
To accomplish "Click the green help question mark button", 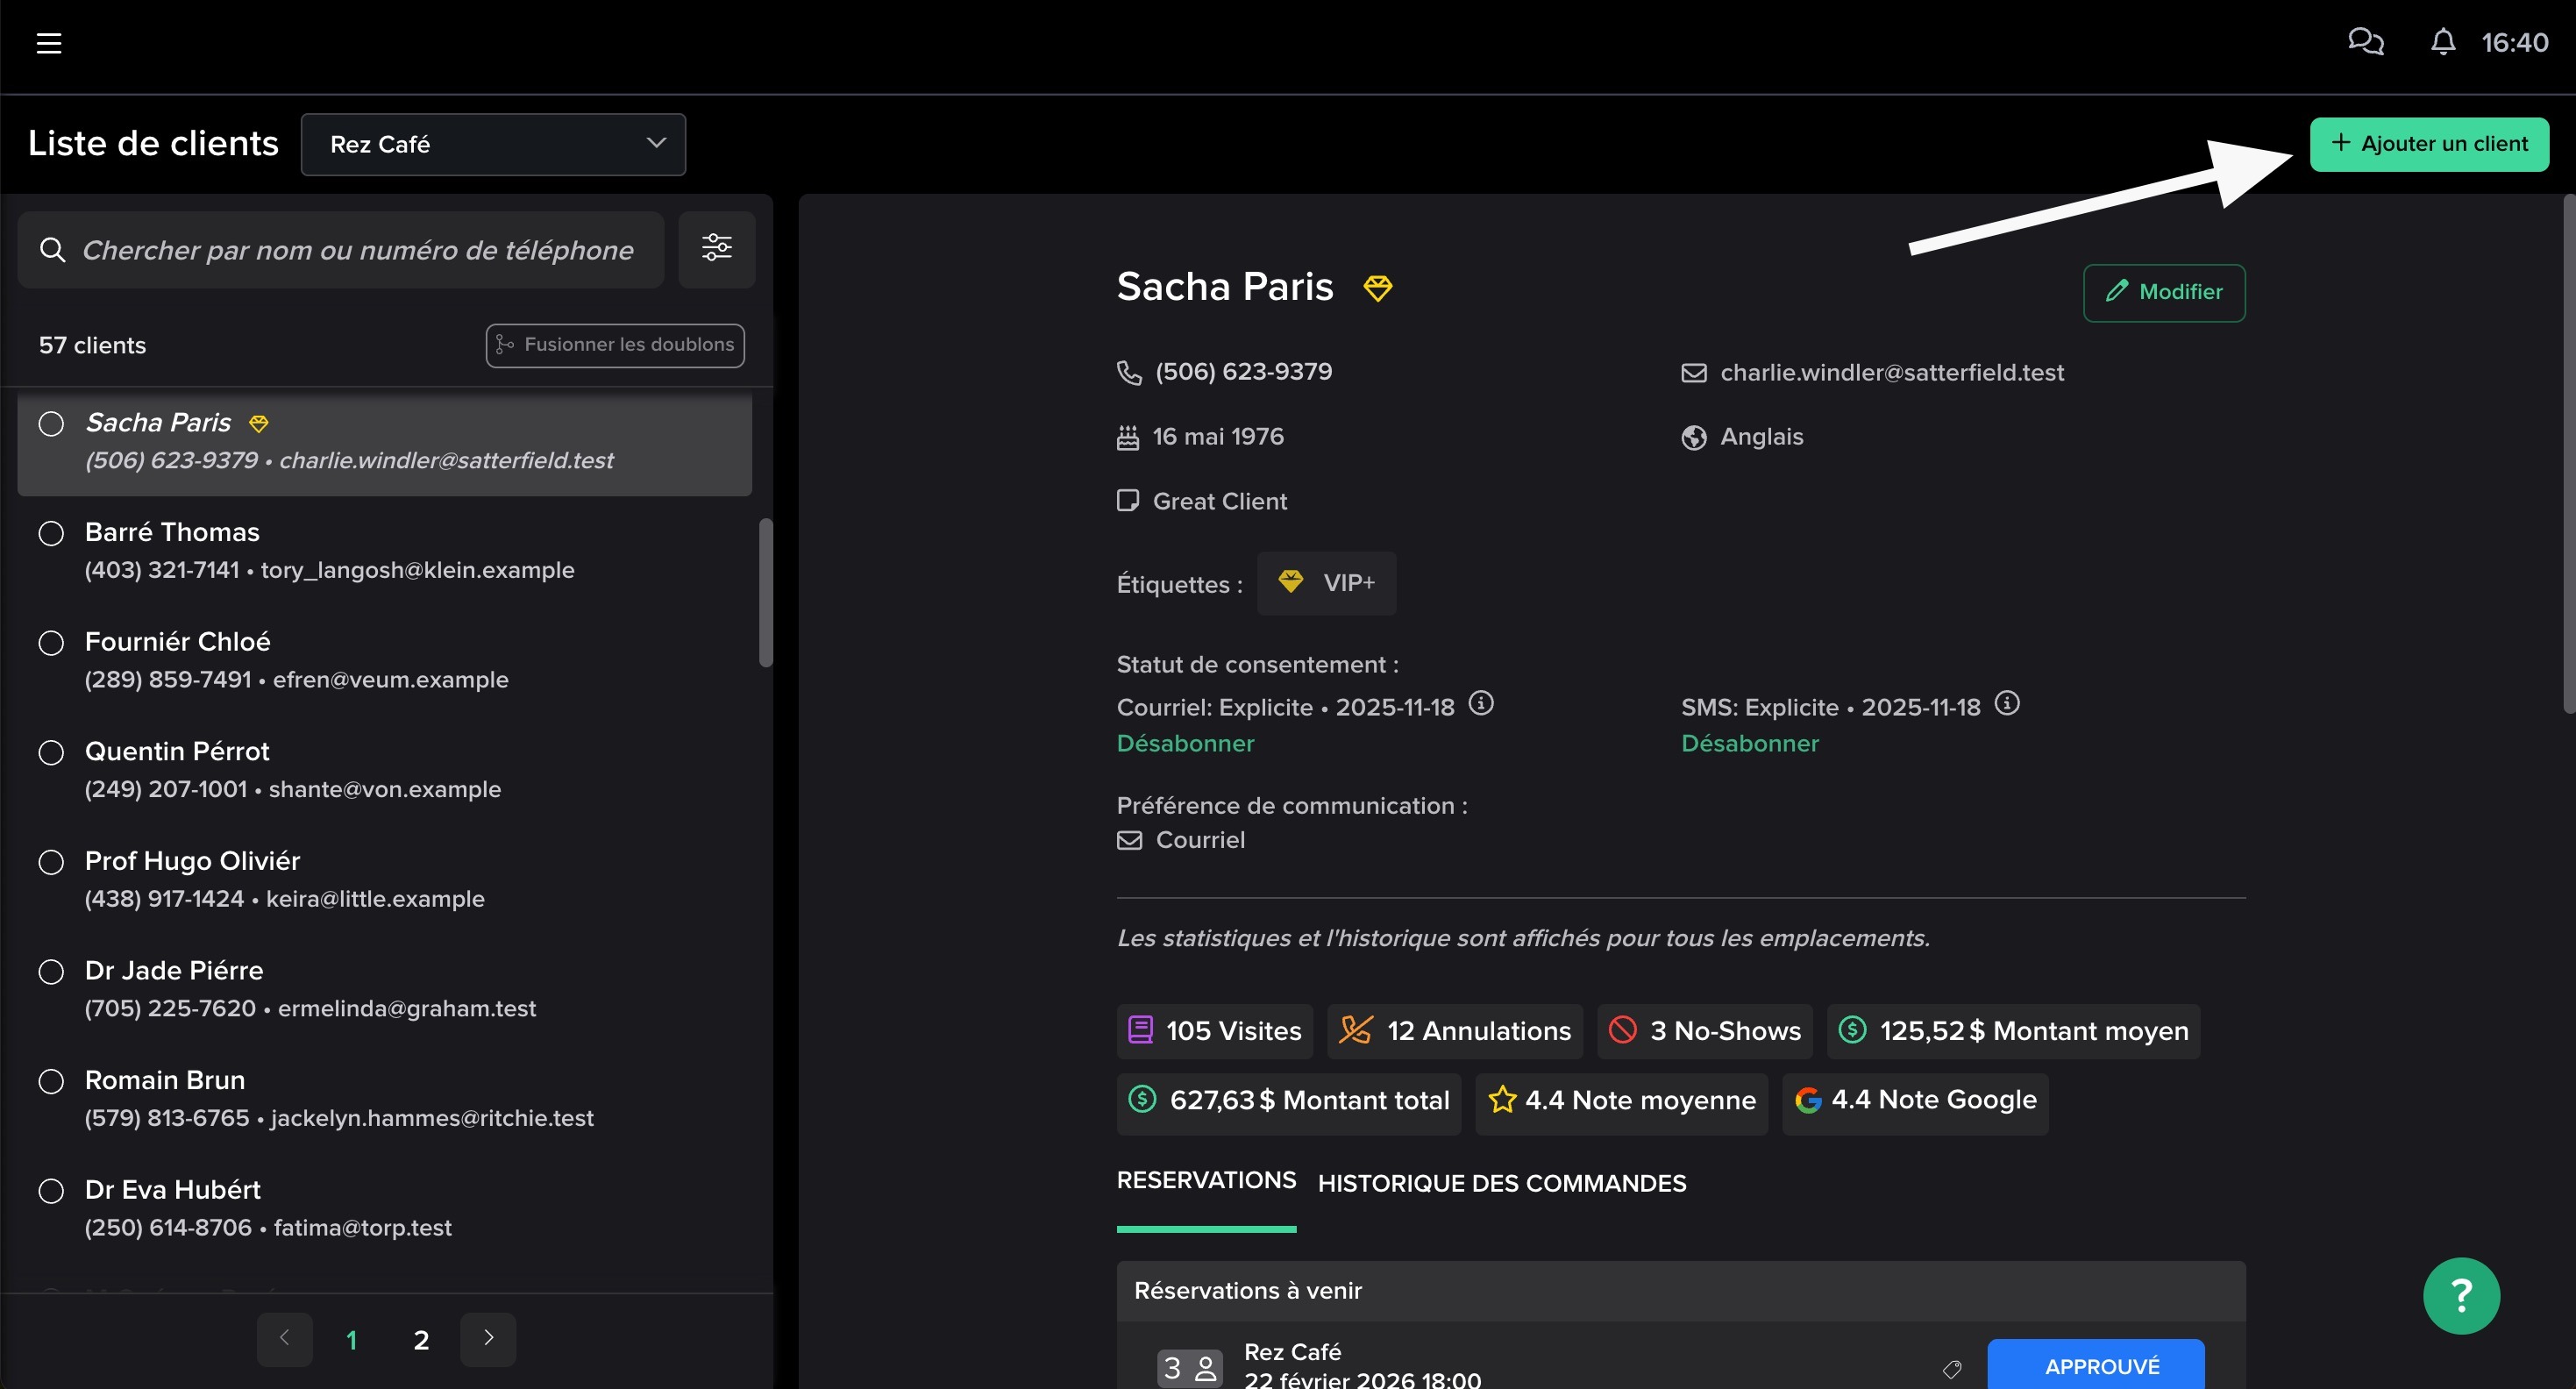I will [x=2460, y=1295].
